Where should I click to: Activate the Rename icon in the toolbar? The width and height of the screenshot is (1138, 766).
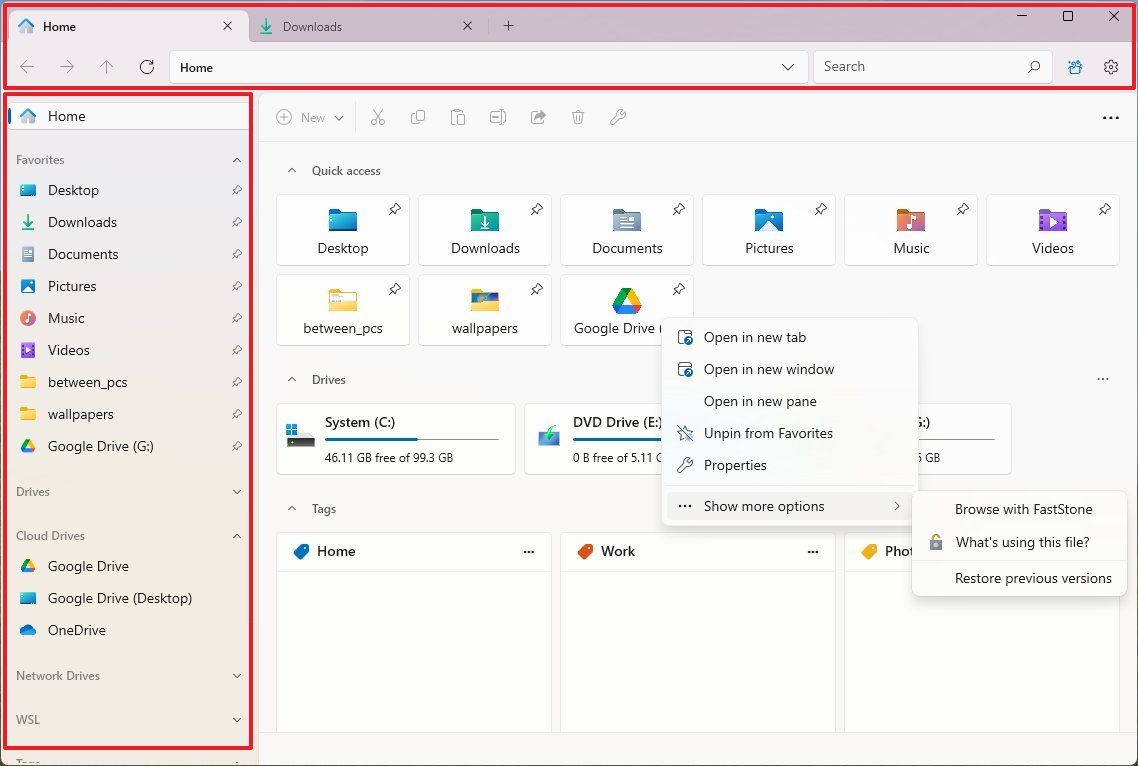pyautogui.click(x=498, y=117)
